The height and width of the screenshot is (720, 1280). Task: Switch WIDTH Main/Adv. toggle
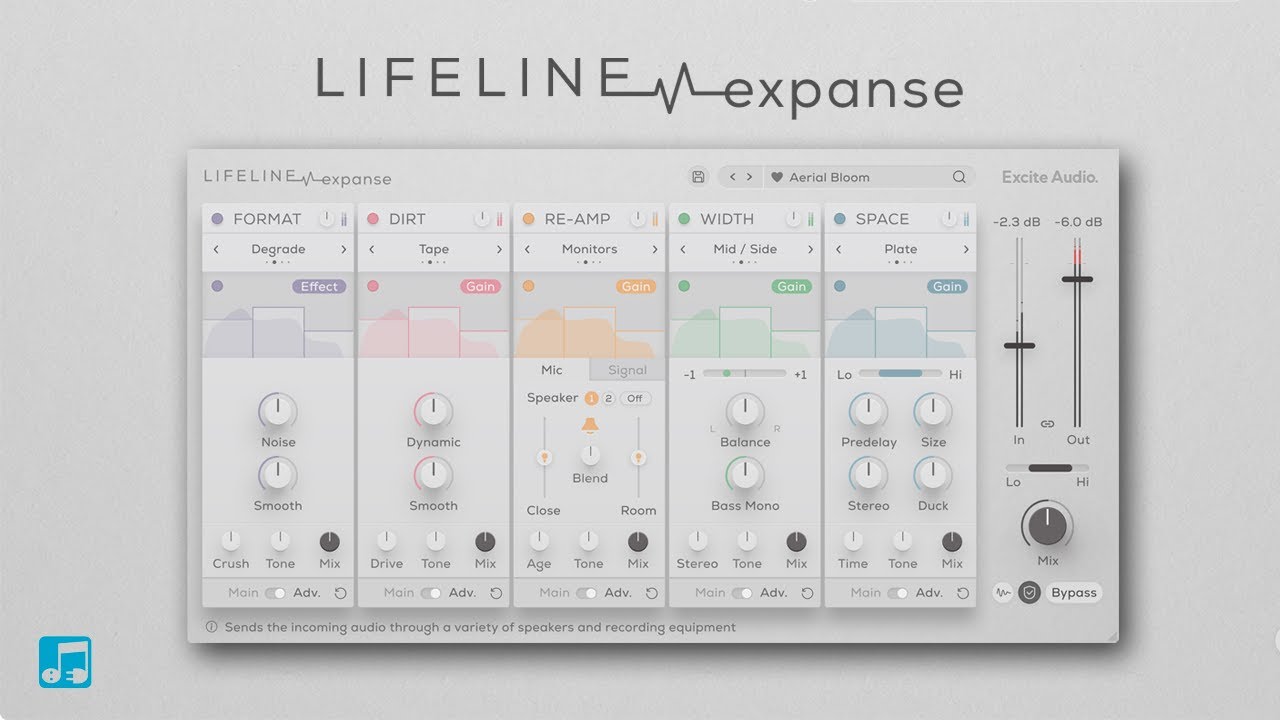[742, 593]
